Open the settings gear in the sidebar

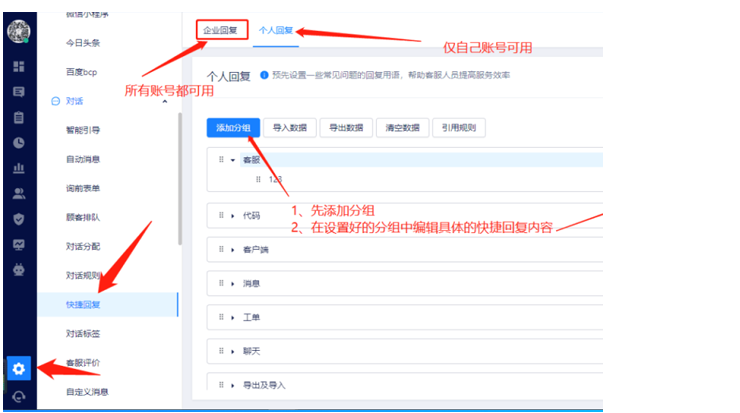pos(18,369)
